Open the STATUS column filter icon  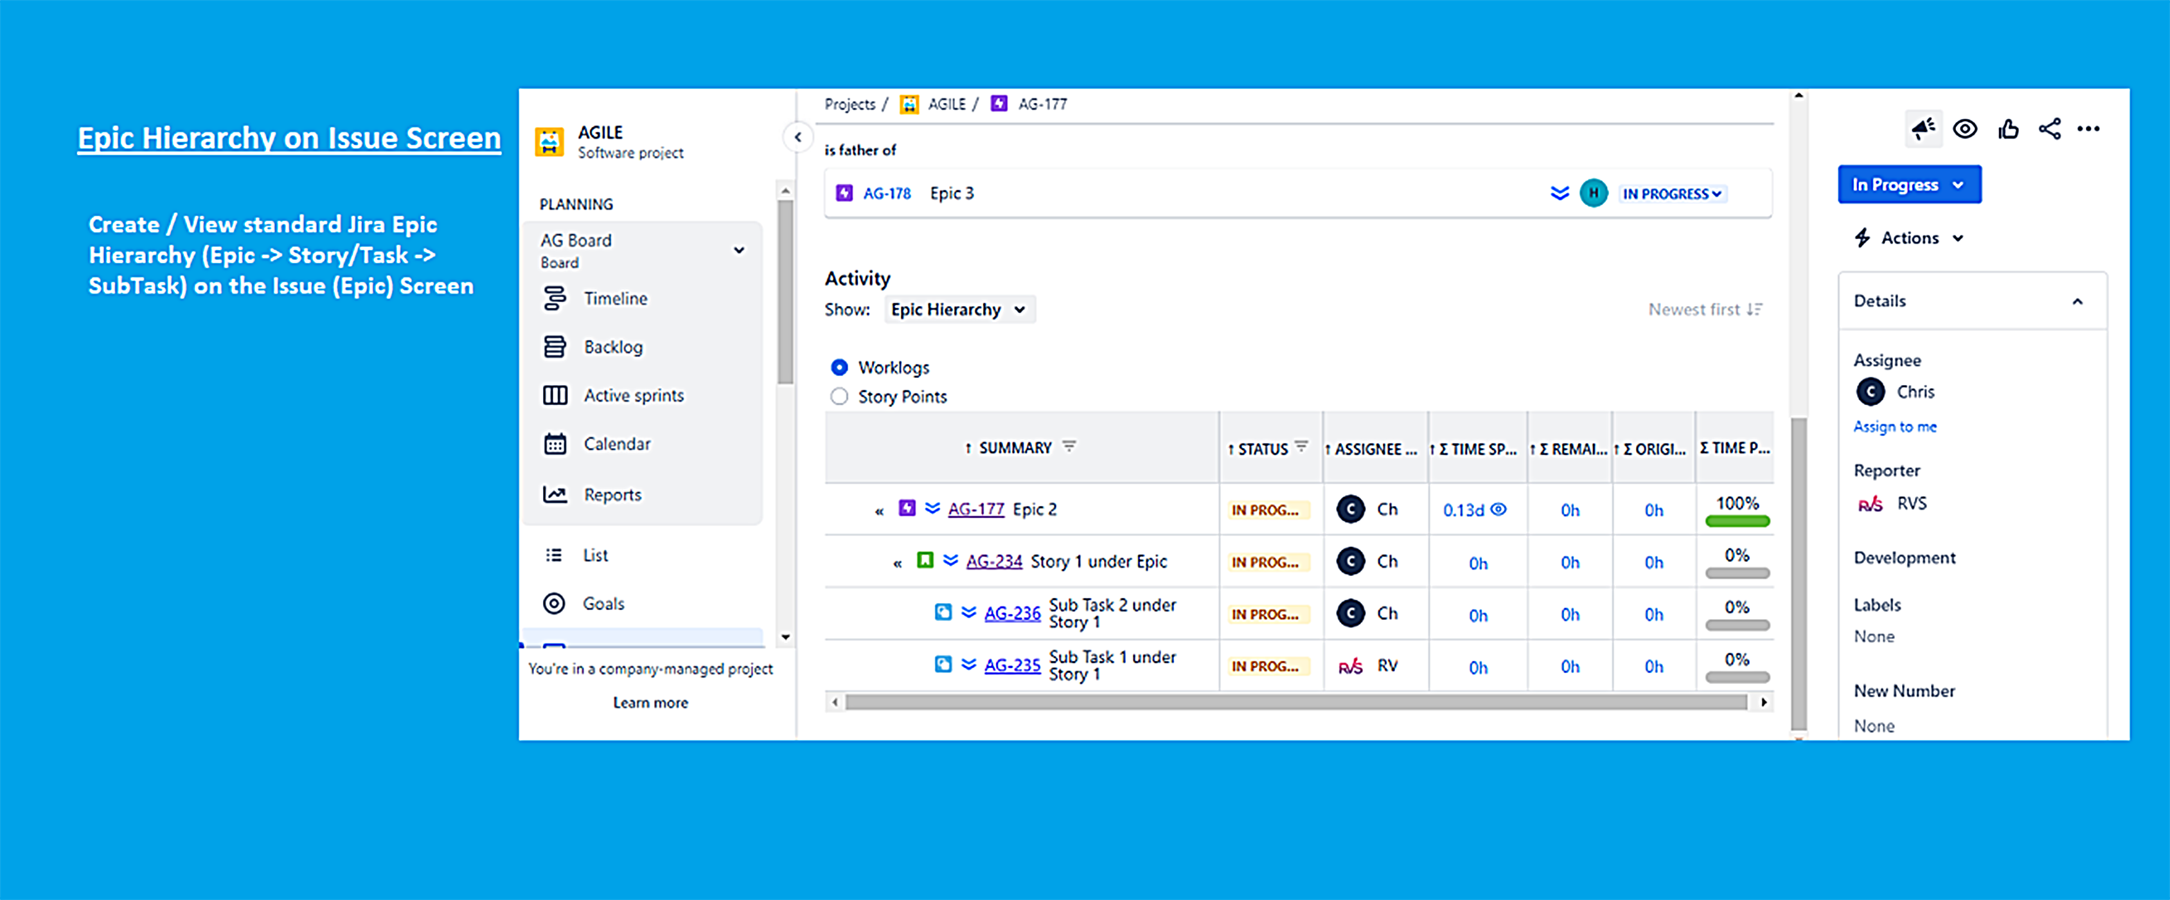(1301, 447)
